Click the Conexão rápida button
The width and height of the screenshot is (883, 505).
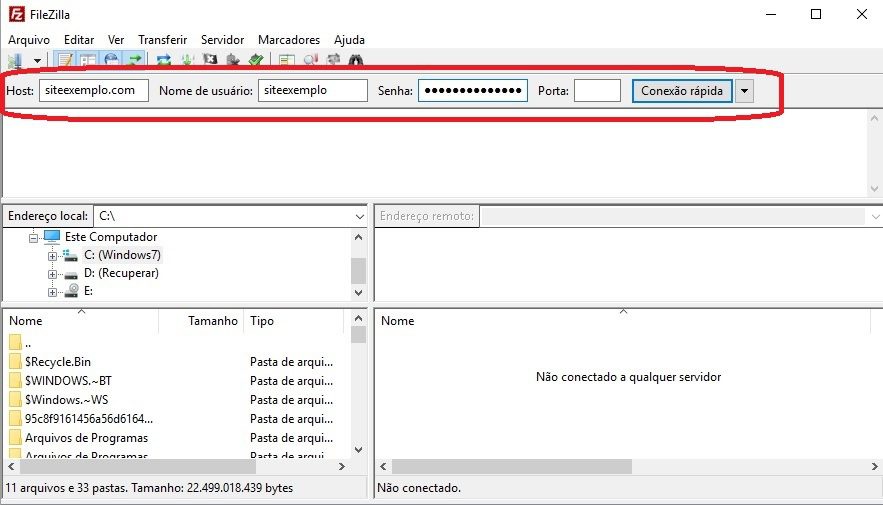[682, 91]
